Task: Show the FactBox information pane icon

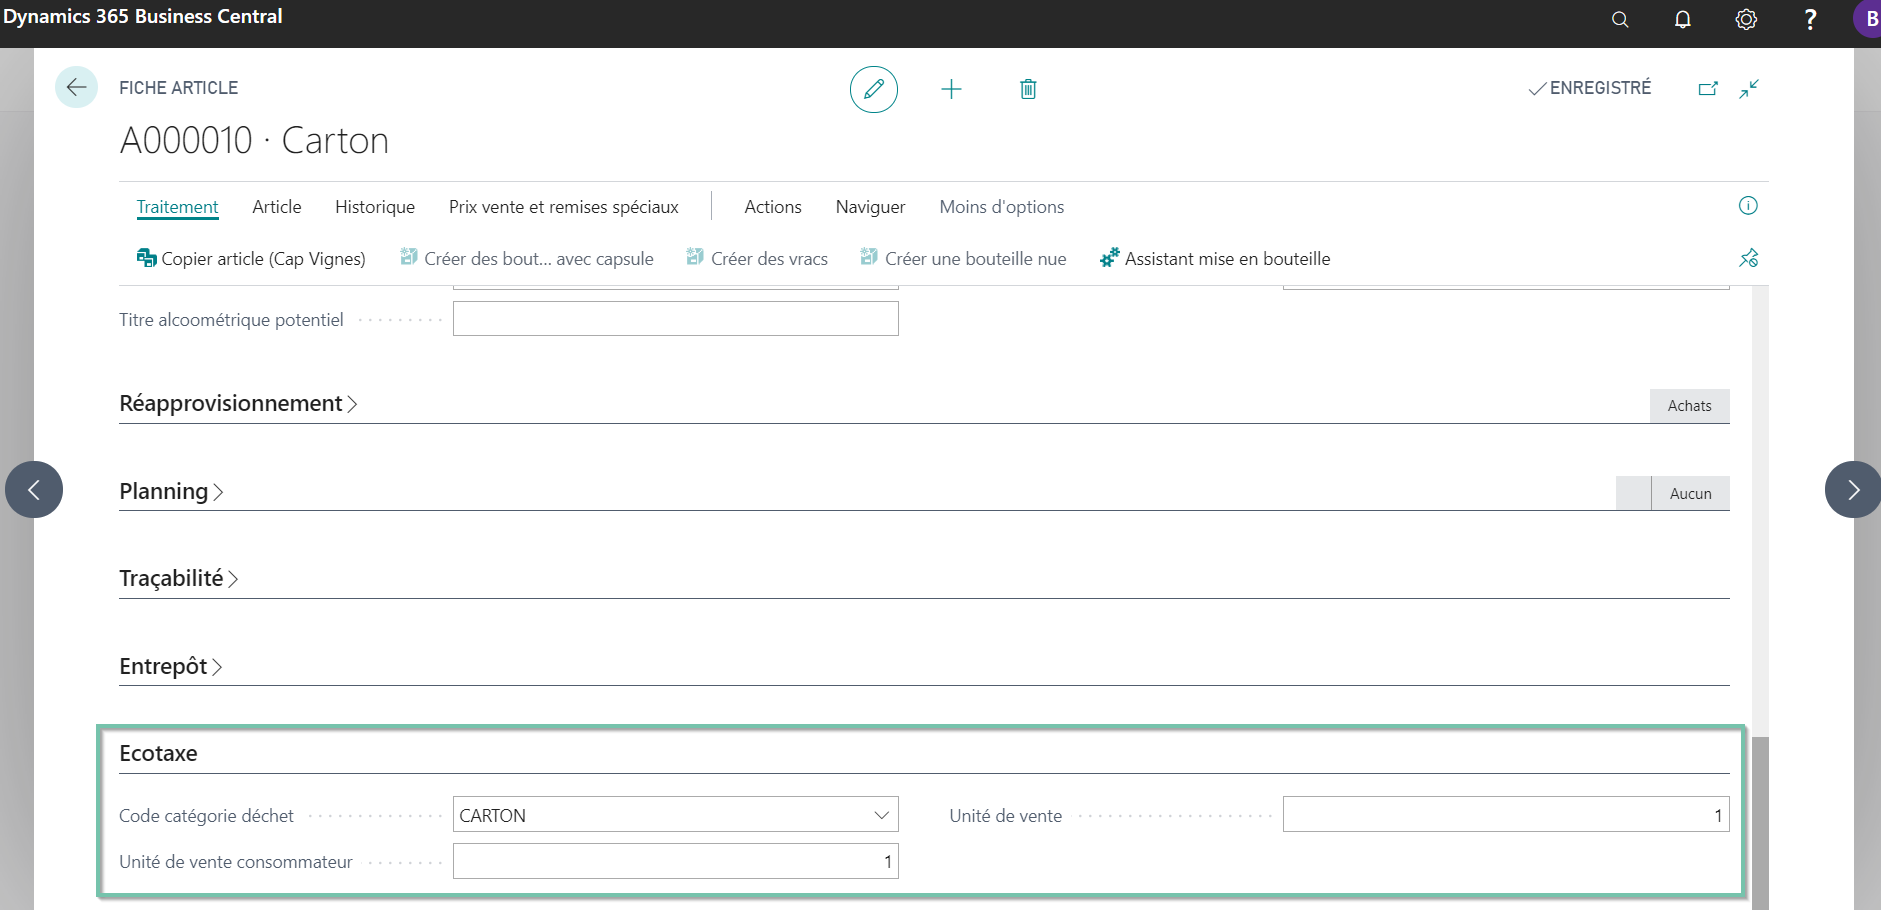Action: click(1748, 206)
